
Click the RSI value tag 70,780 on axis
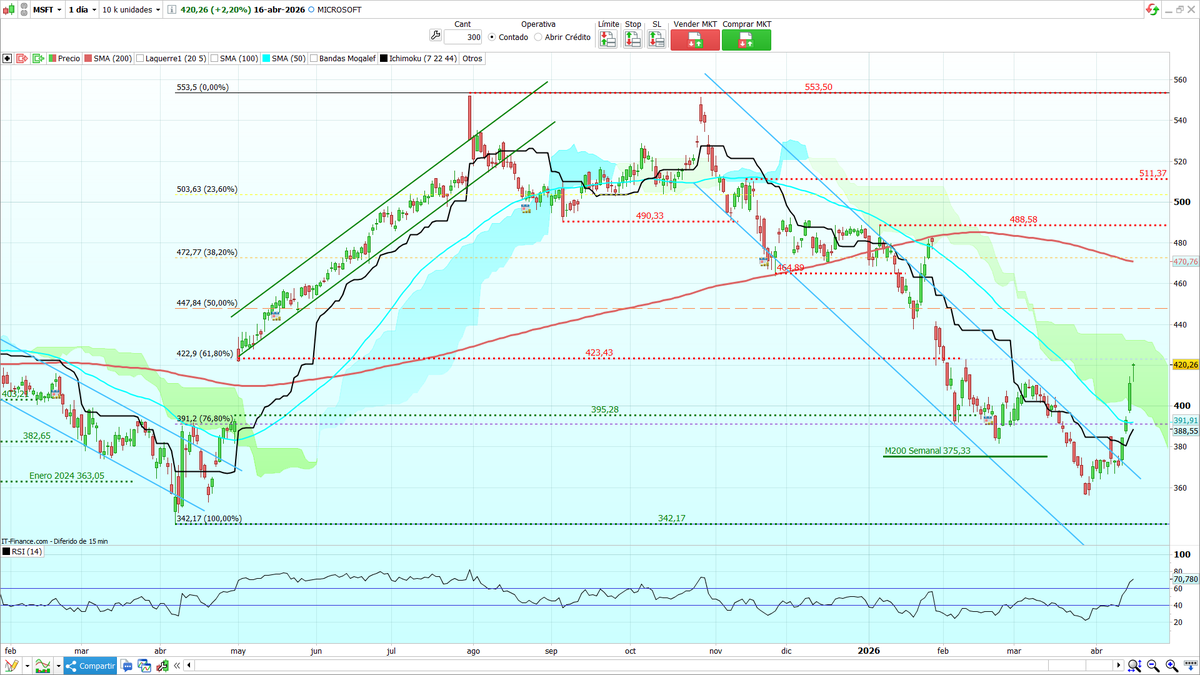coord(1183,579)
